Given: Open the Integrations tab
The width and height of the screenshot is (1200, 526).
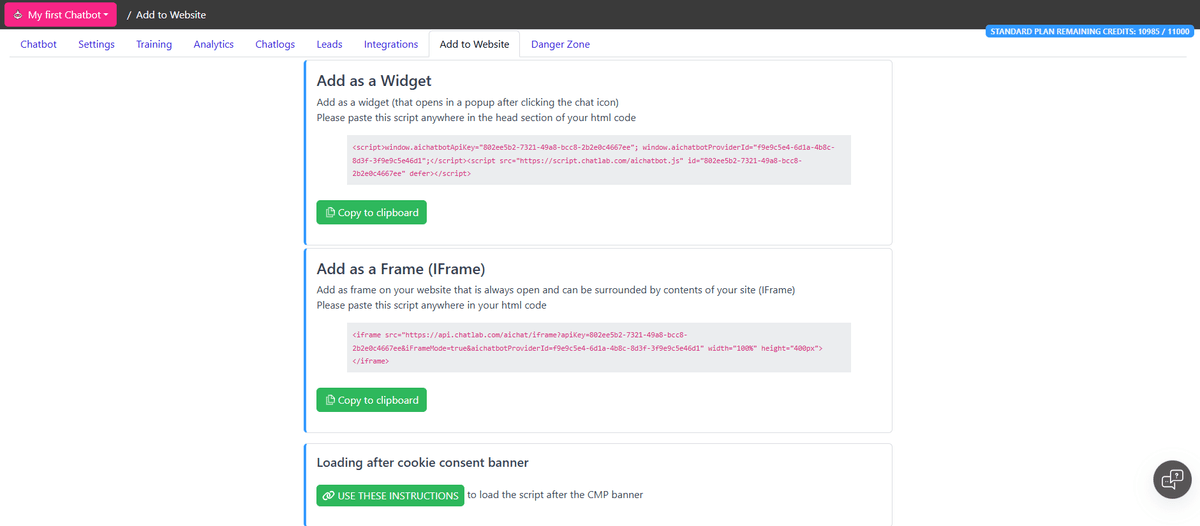Looking at the screenshot, I should click(x=391, y=44).
